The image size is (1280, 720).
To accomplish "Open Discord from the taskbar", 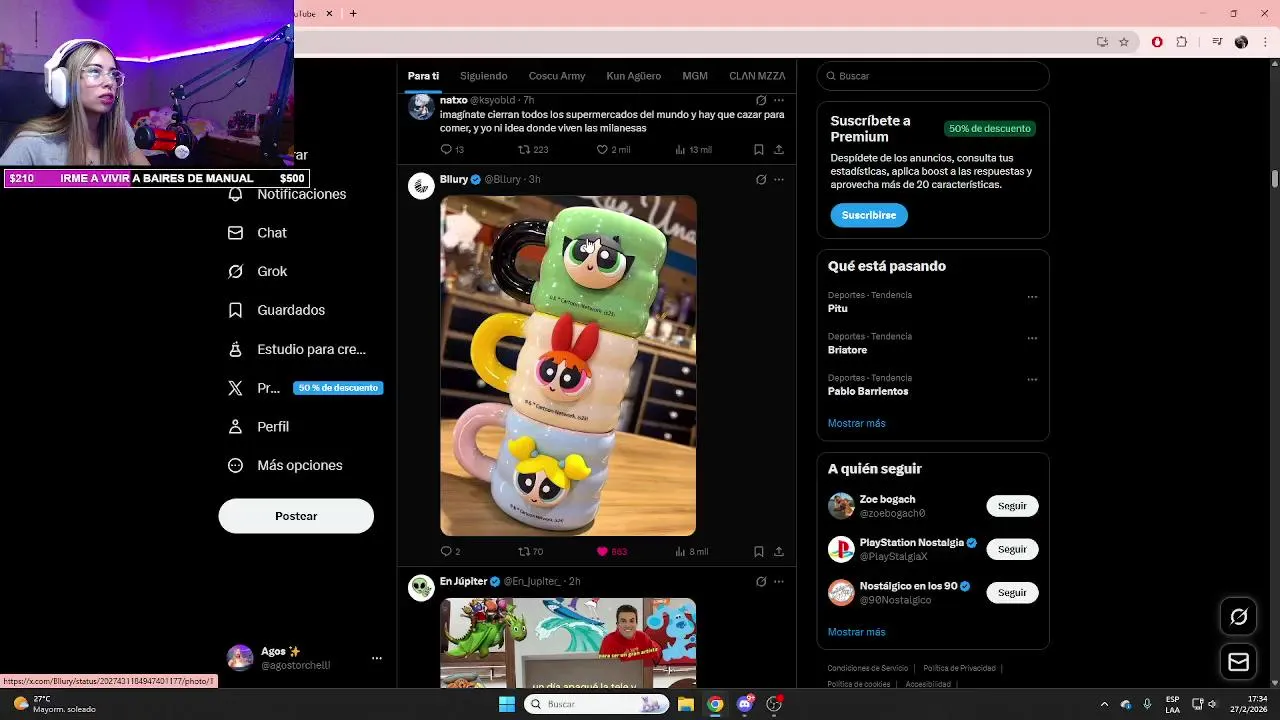I will (745, 704).
